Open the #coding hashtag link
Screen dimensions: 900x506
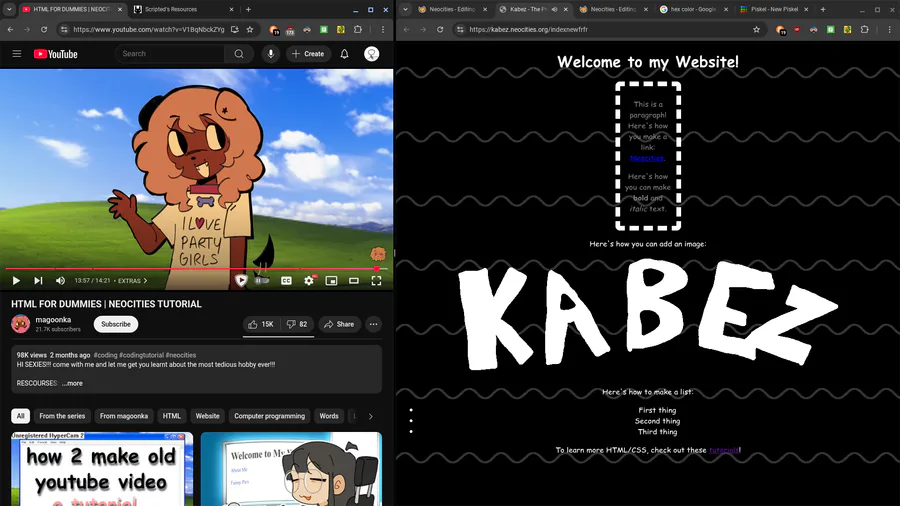pyautogui.click(x=106, y=355)
